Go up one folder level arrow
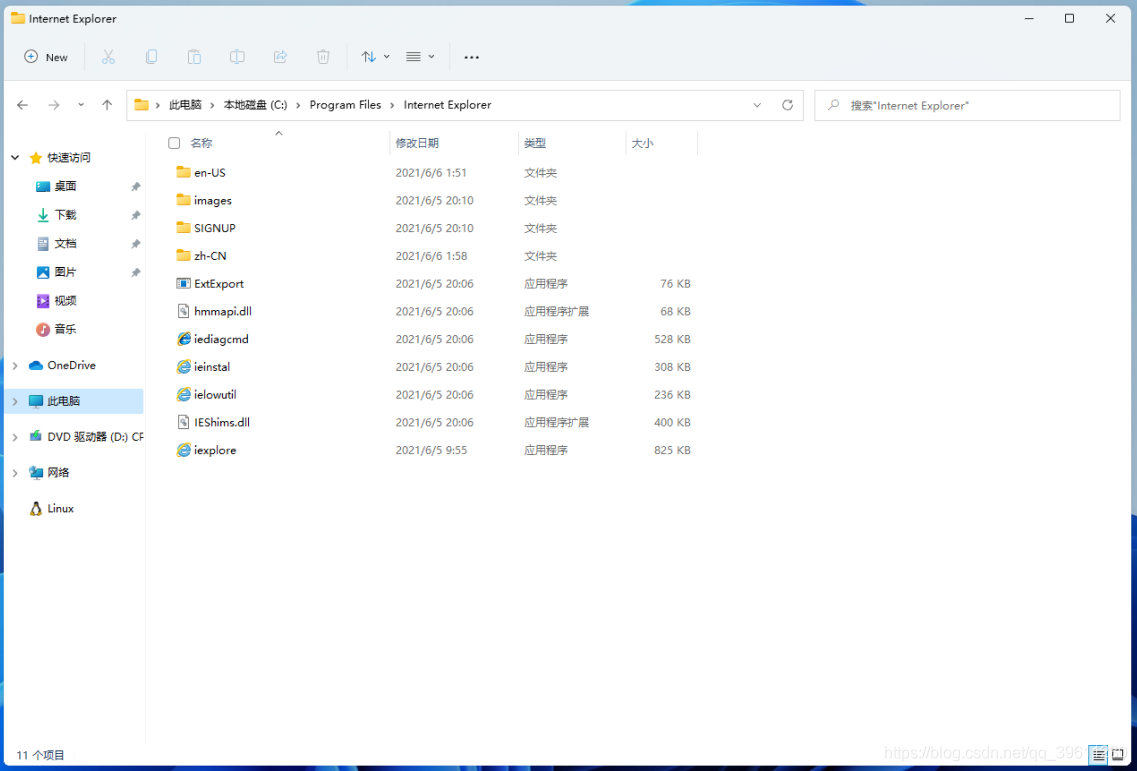 pos(107,105)
